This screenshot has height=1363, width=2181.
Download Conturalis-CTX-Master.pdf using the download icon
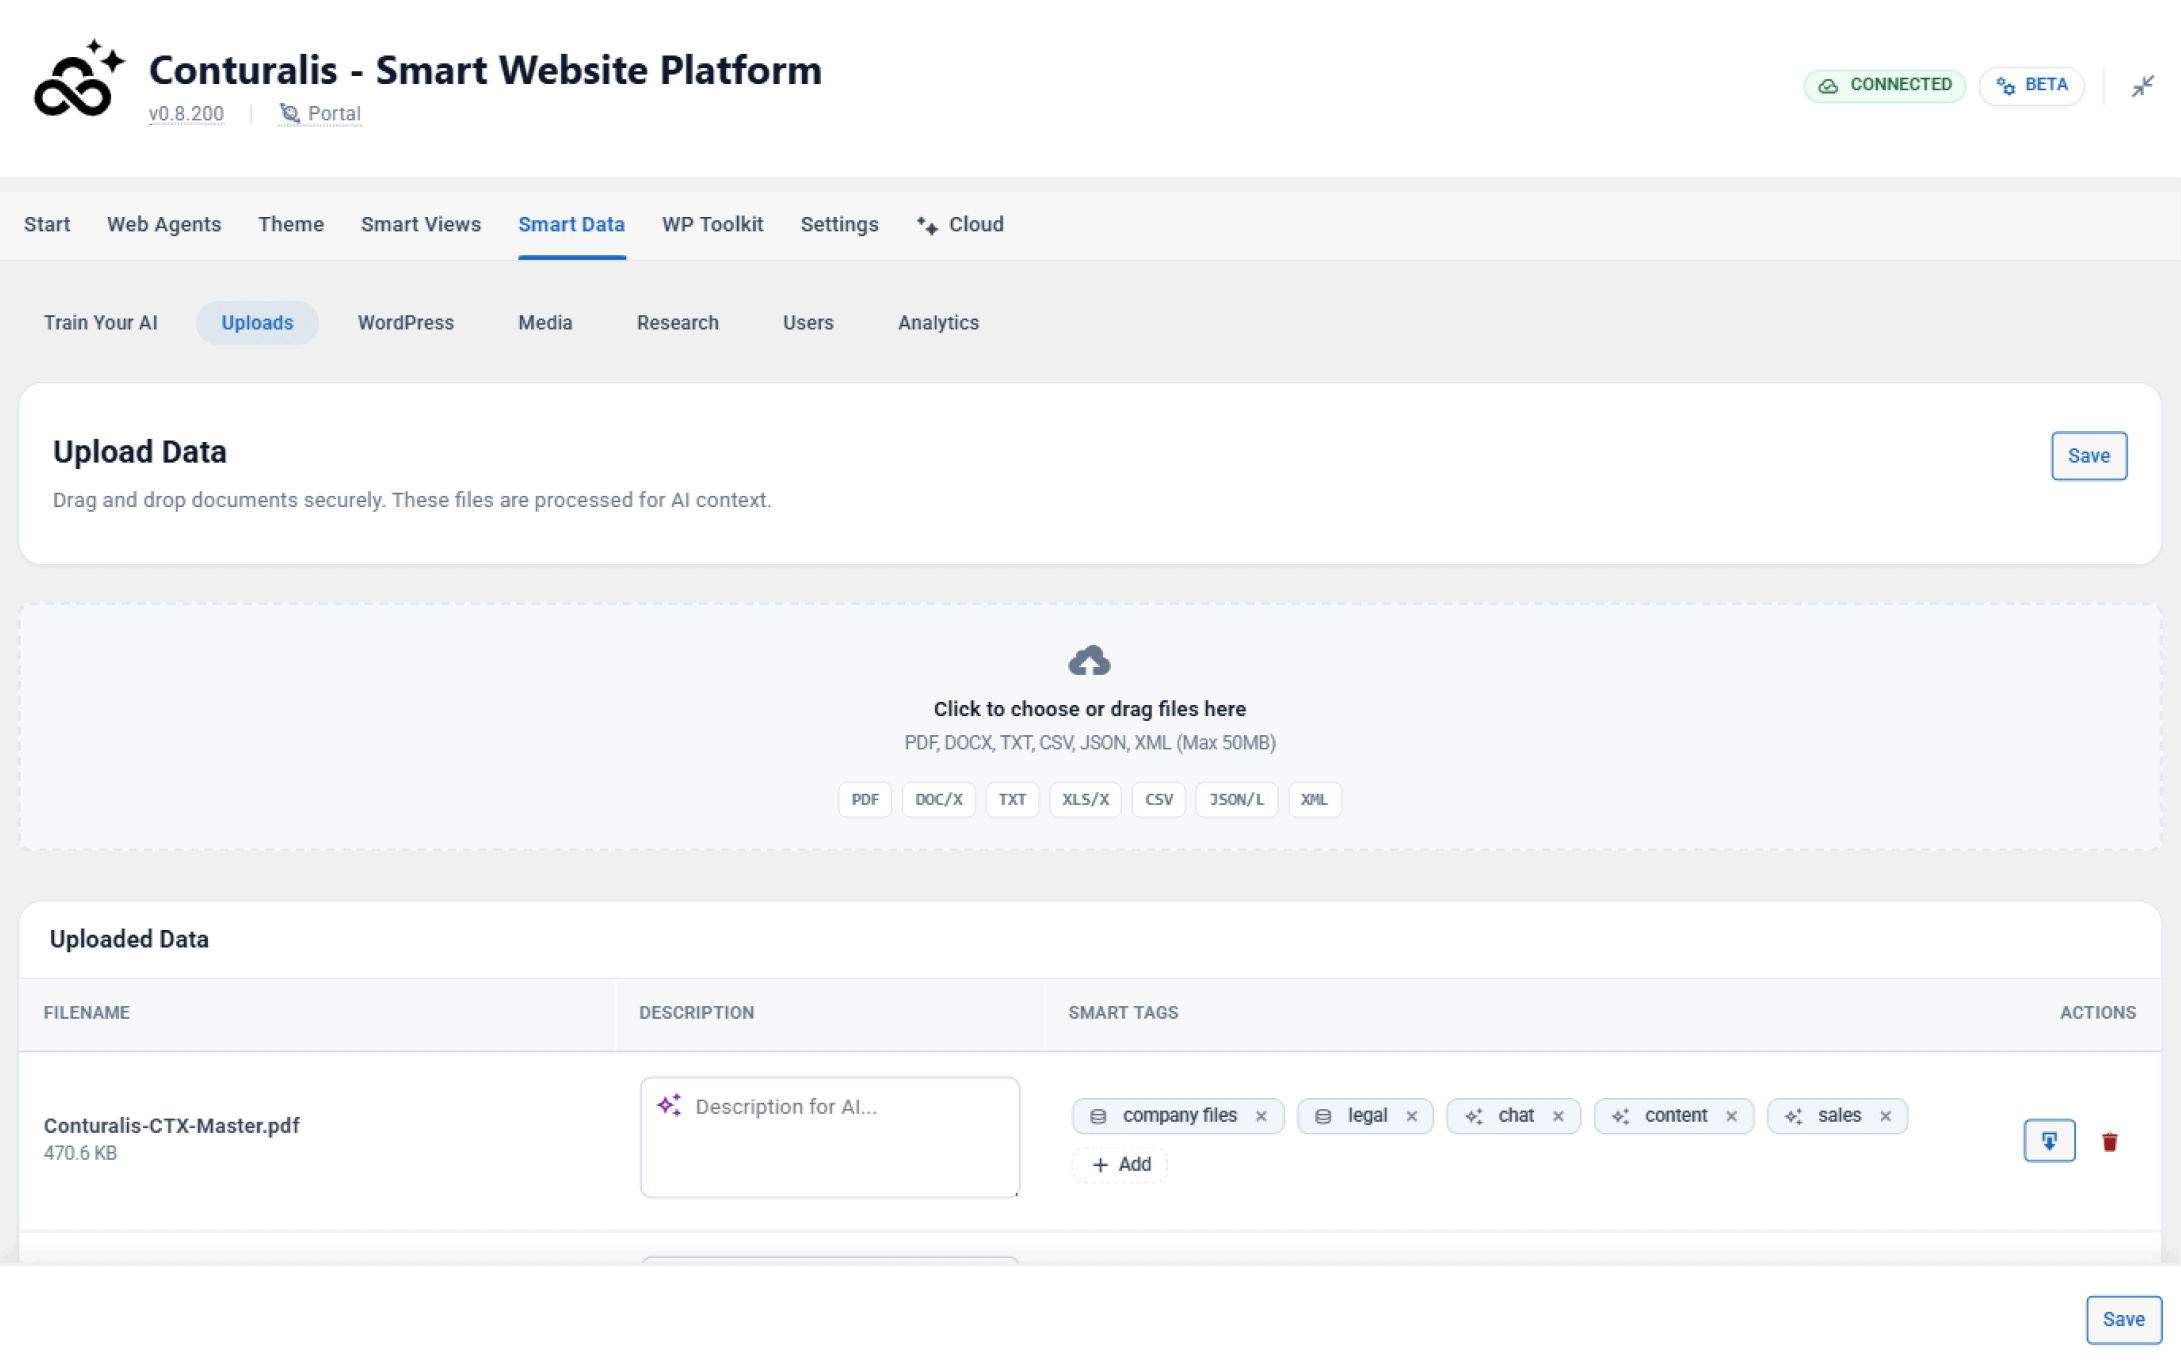point(2049,1141)
